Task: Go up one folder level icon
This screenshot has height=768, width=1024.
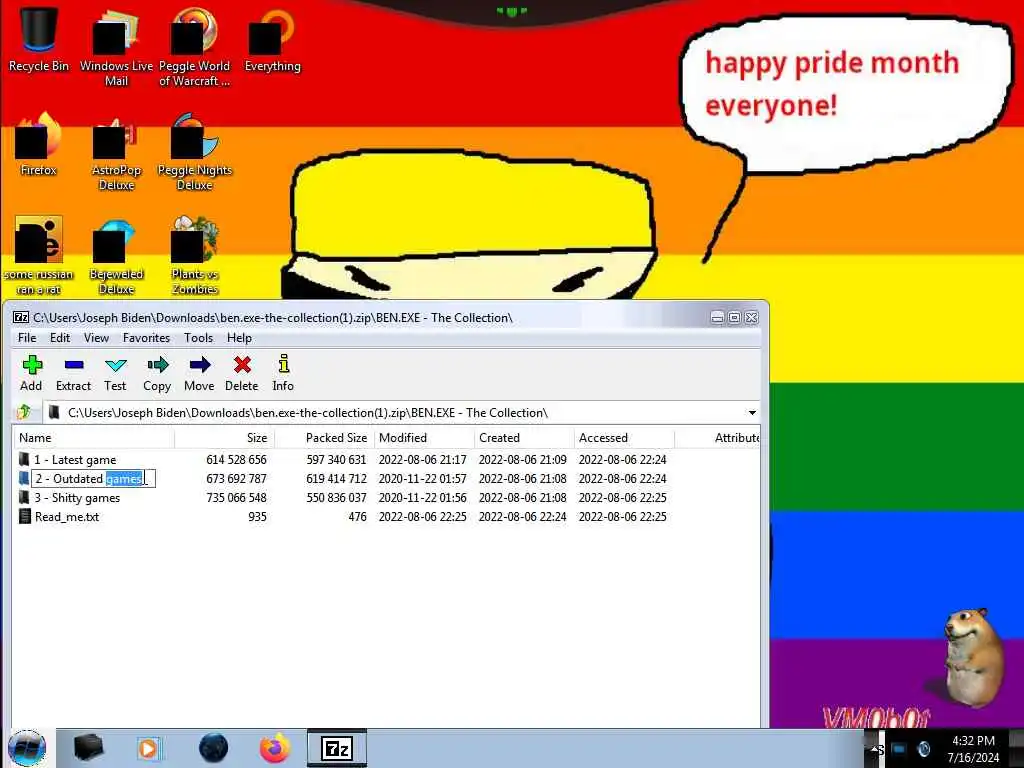Action: tap(25, 412)
